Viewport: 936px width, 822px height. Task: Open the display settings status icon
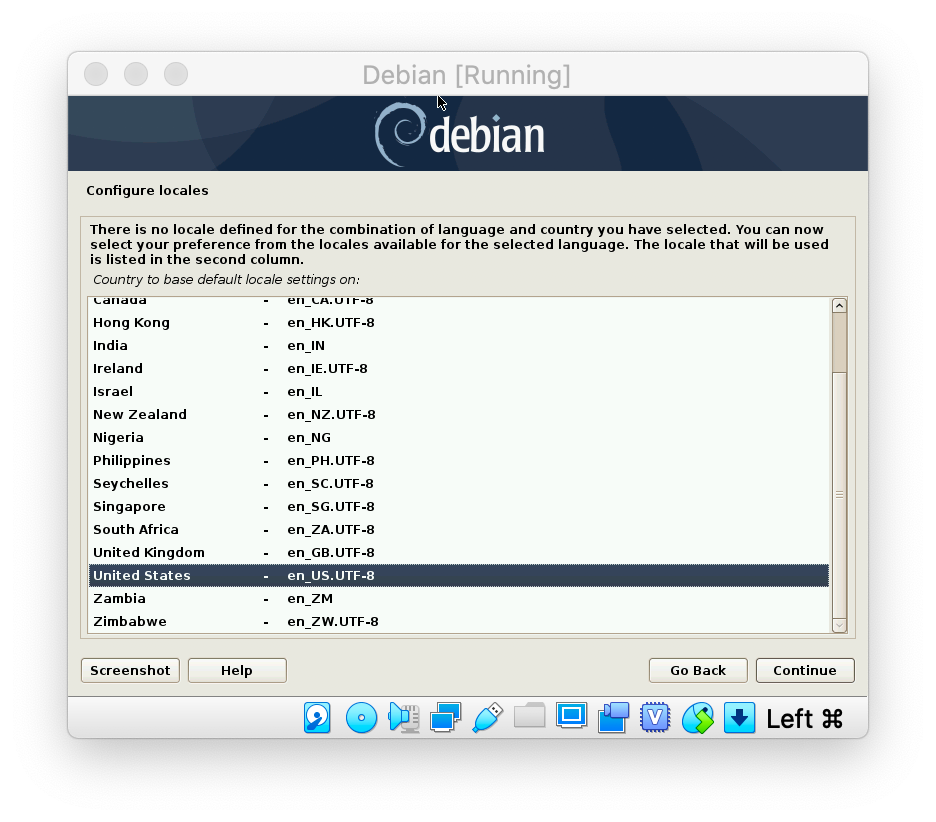pyautogui.click(x=571, y=716)
